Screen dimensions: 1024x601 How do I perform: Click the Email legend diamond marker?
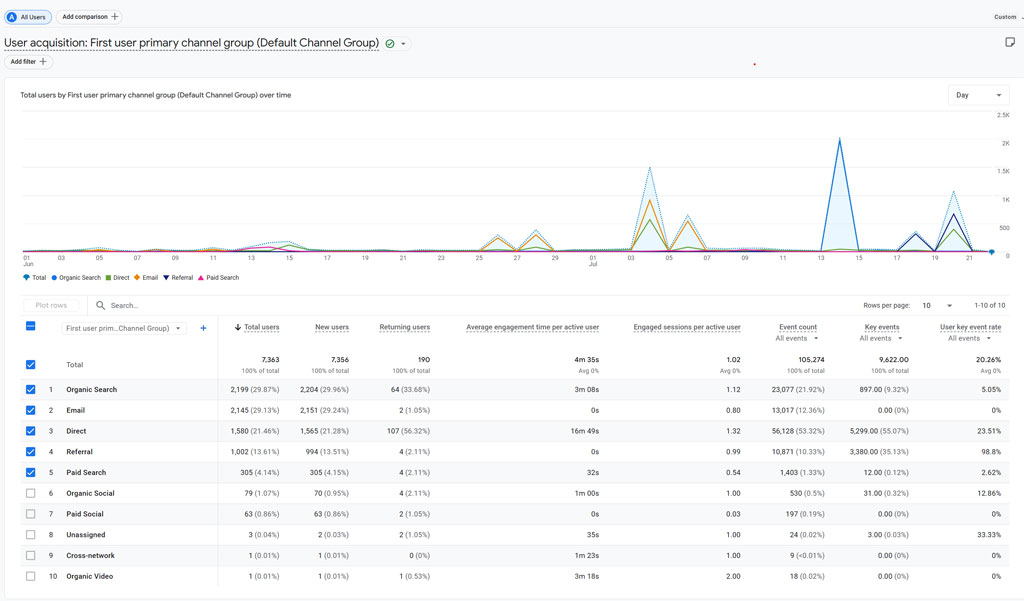click(137, 278)
